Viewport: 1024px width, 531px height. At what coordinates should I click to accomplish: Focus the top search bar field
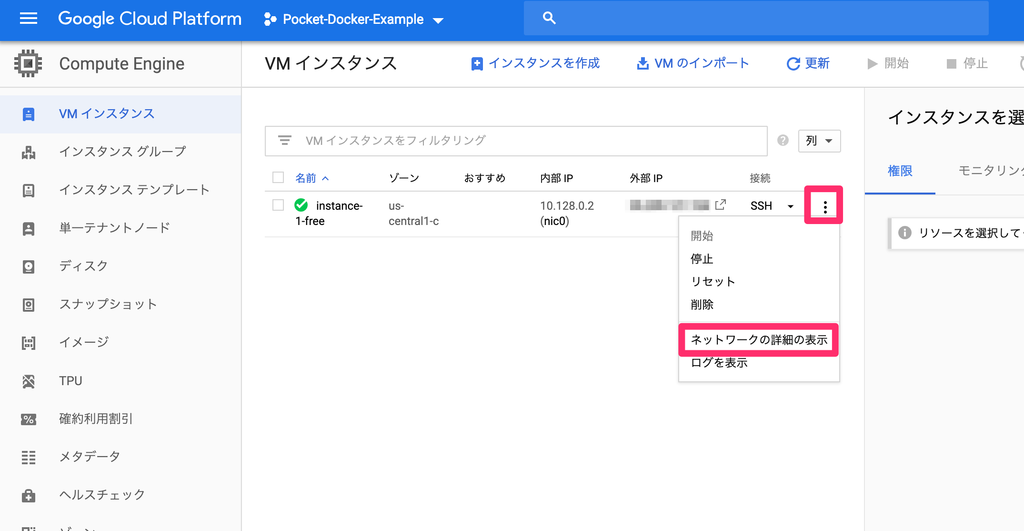(x=756, y=18)
